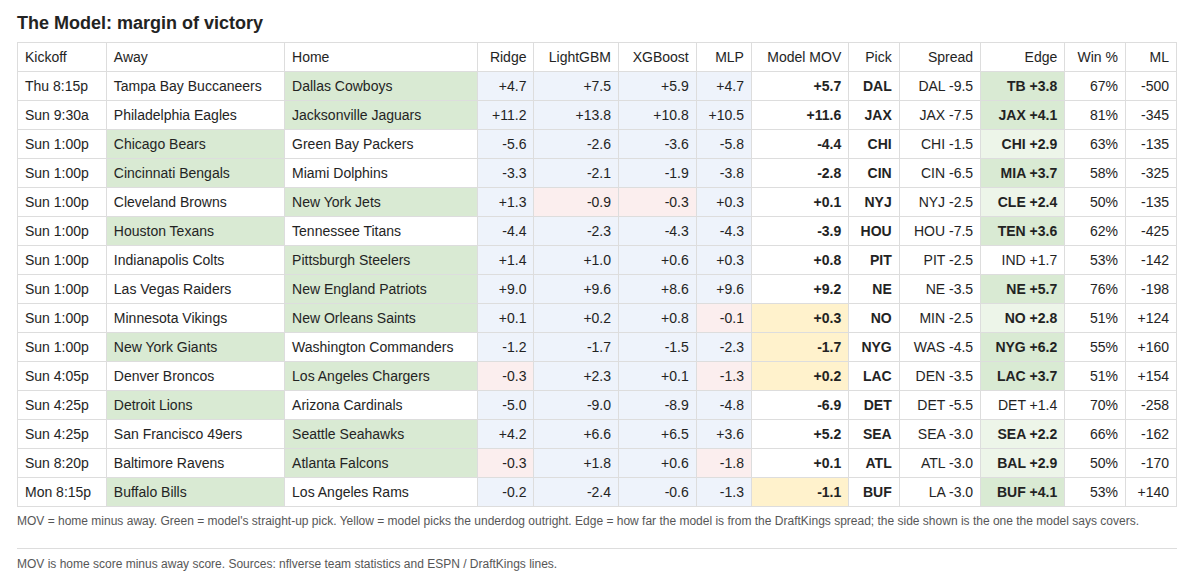Click The Model: margin of victory heading

(x=140, y=23)
